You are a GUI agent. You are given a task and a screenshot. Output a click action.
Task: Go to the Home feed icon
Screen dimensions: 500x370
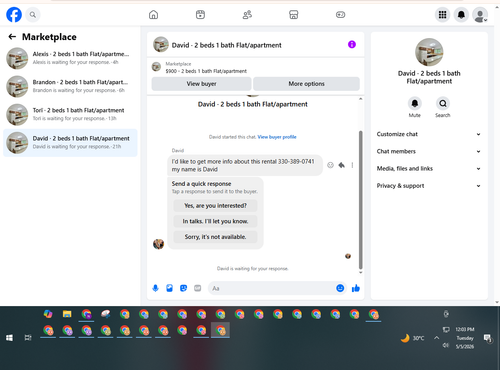pyautogui.click(x=153, y=15)
